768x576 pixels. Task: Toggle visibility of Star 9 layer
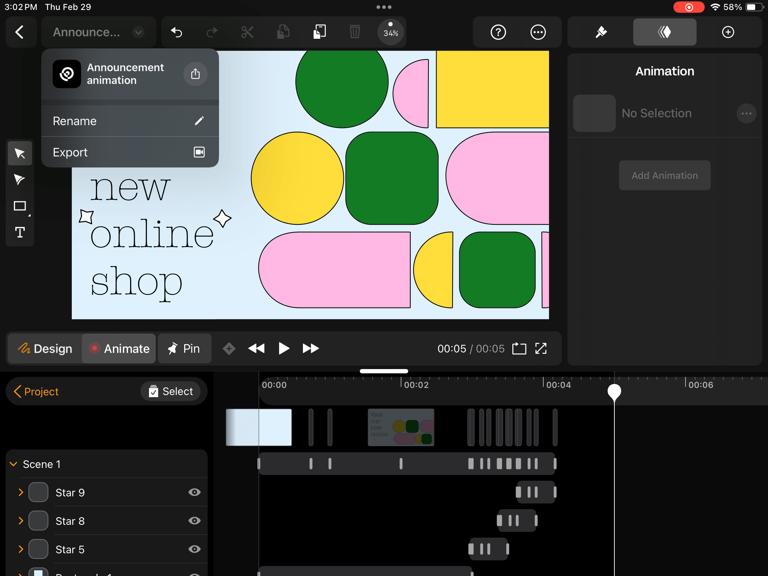(x=194, y=492)
